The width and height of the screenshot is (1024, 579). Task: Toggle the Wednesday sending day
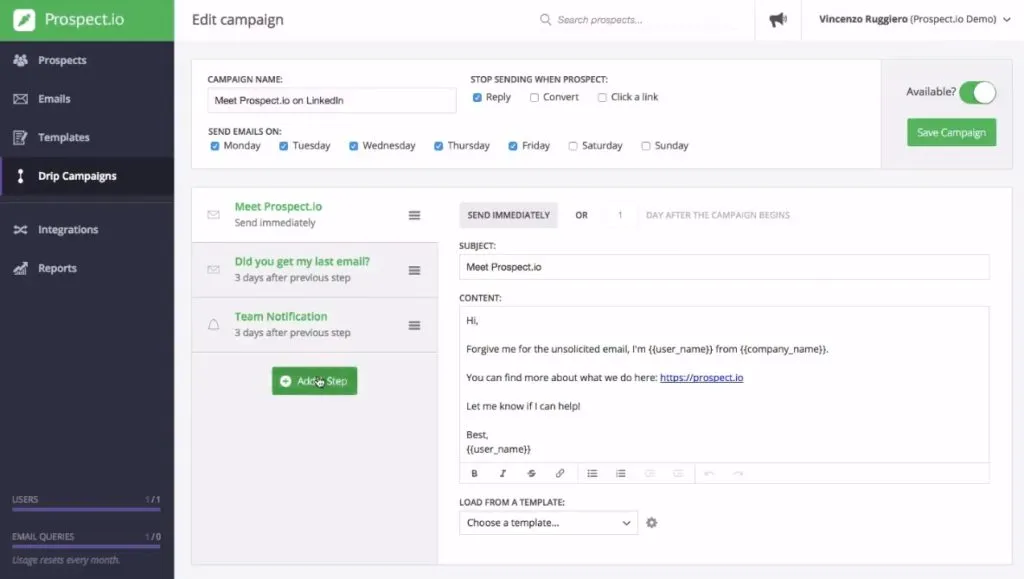coord(353,146)
